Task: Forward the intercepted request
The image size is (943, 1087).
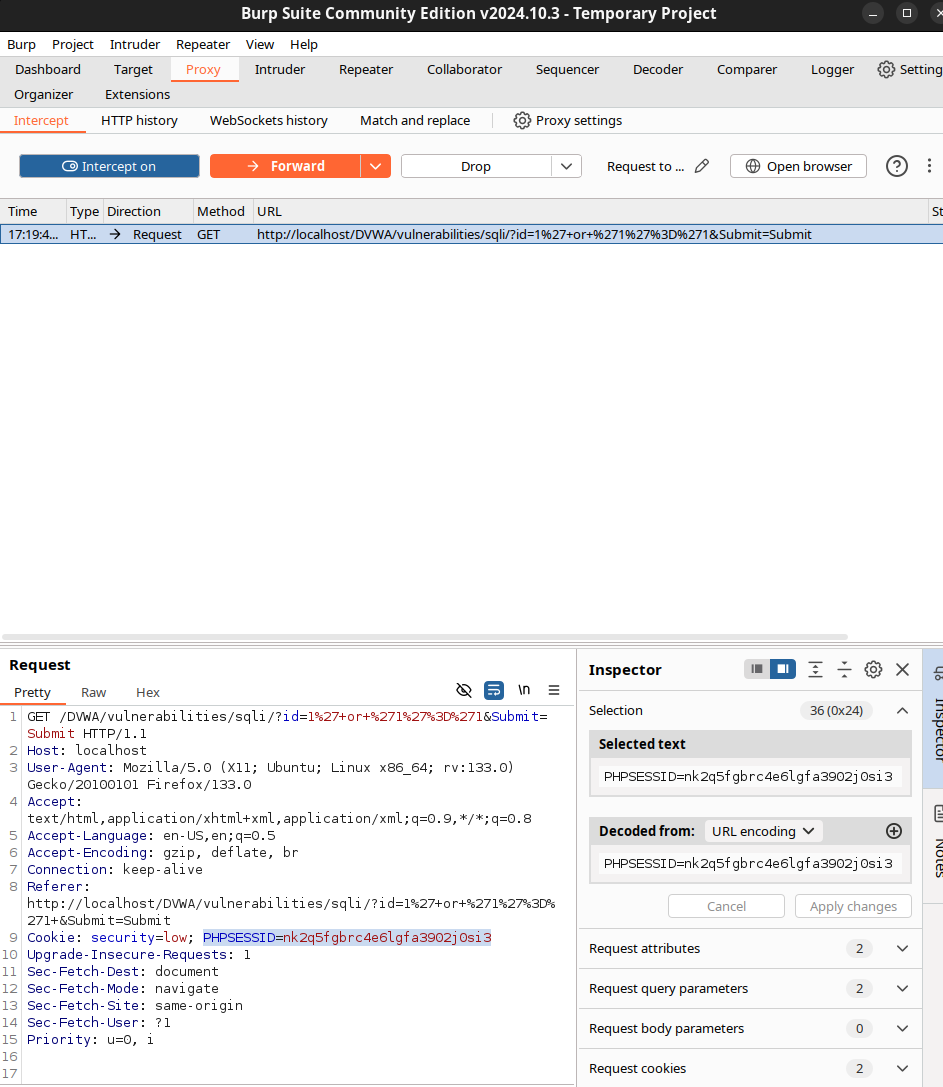Action: pyautogui.click(x=285, y=166)
